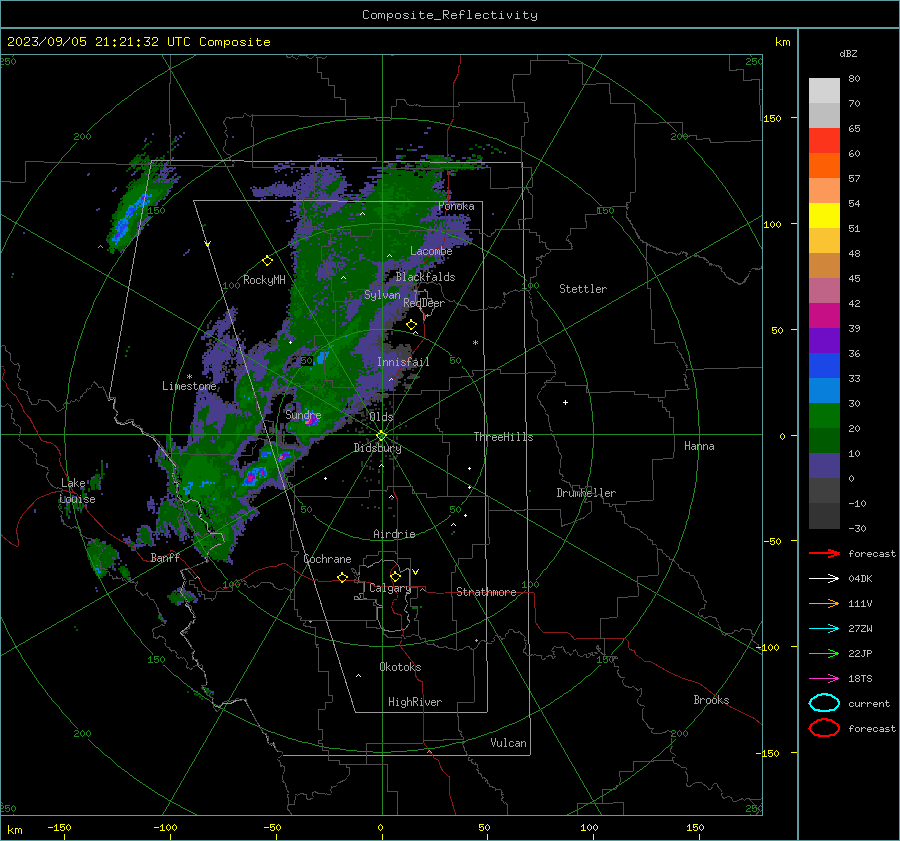
Task: Click the Sylvan label
Action: pos(382,294)
